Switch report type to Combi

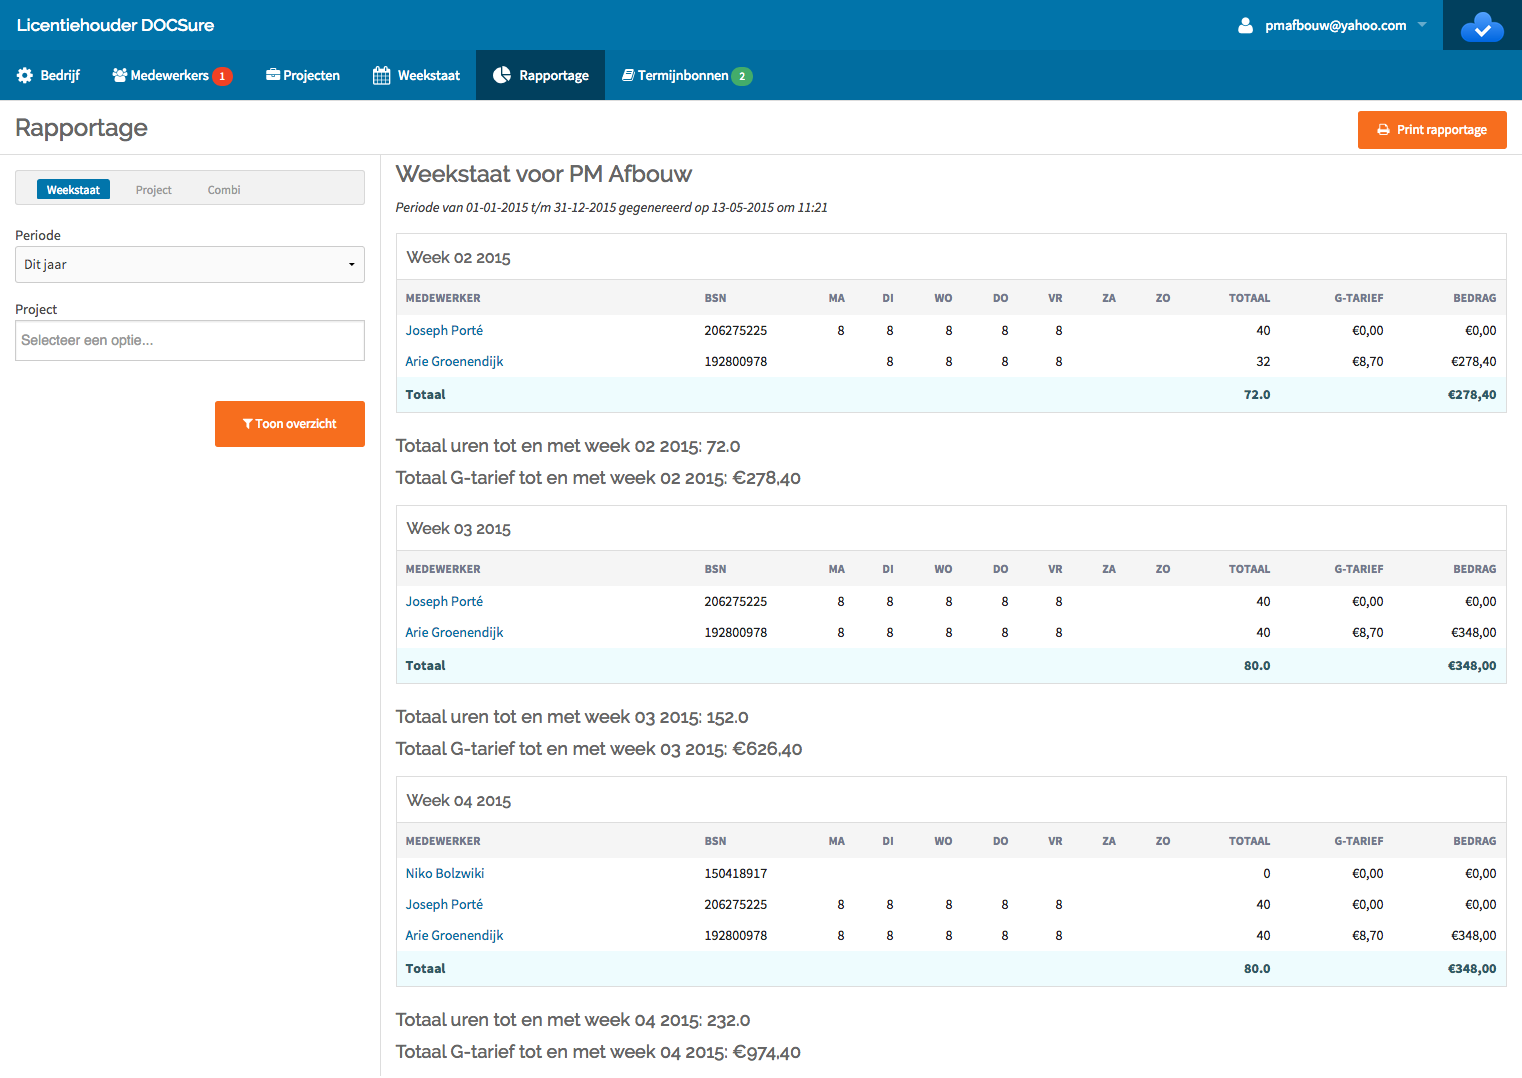coord(224,190)
